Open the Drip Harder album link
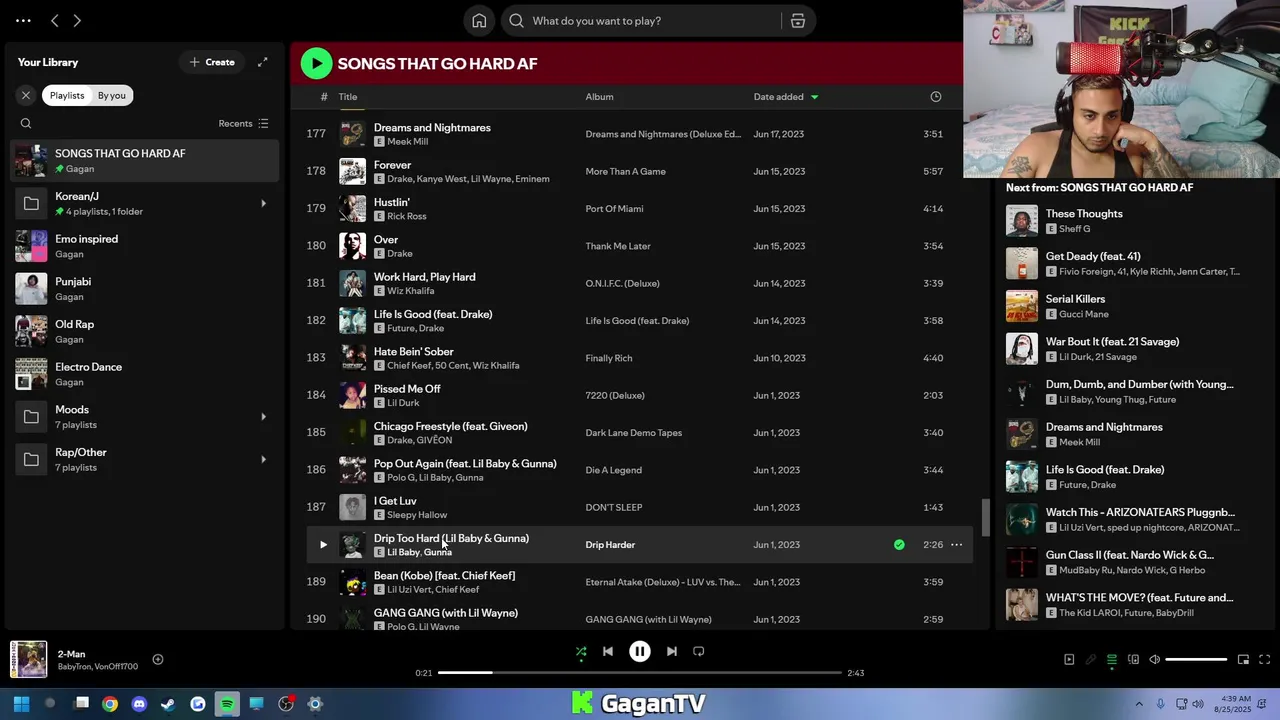Screen dimensions: 1280x720 point(610,545)
